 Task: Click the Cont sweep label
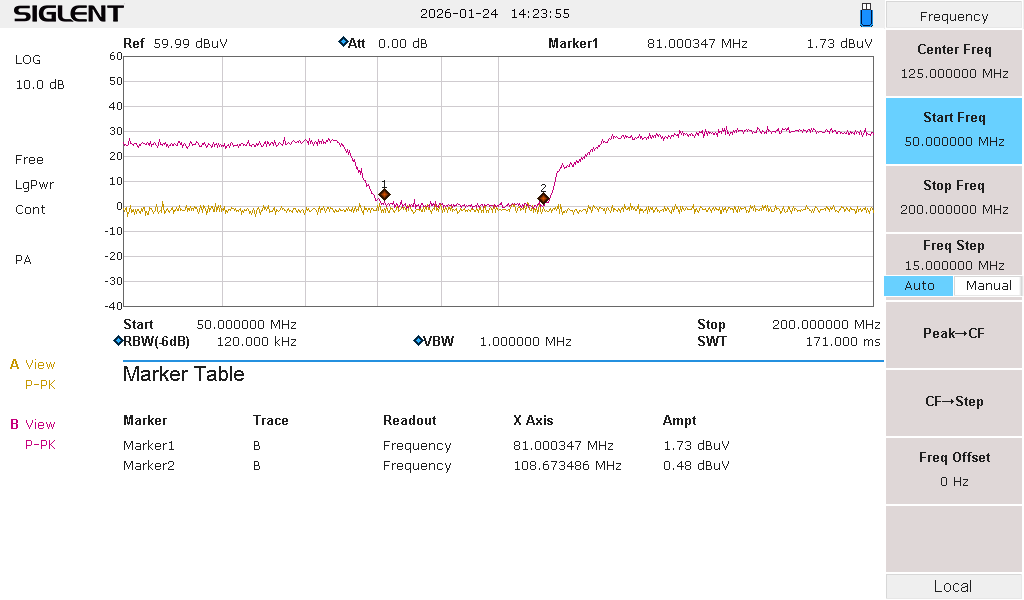(30, 210)
